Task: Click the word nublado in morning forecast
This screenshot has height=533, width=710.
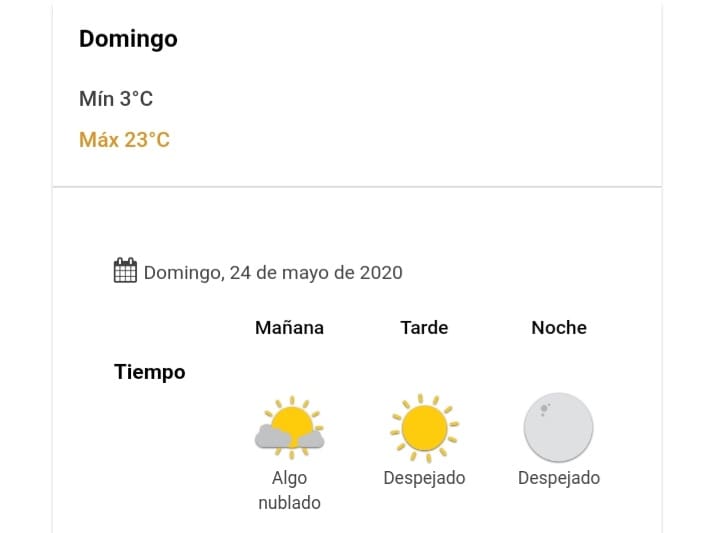Action: [289, 503]
